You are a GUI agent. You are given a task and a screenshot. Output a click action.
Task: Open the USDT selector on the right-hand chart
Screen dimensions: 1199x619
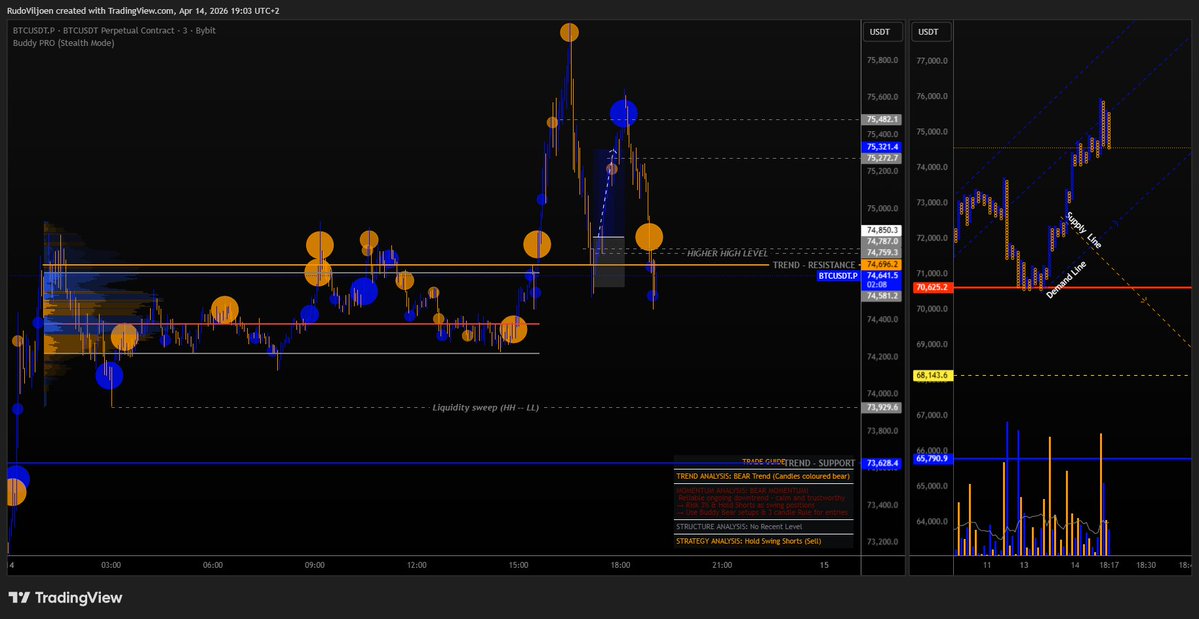(x=929, y=32)
